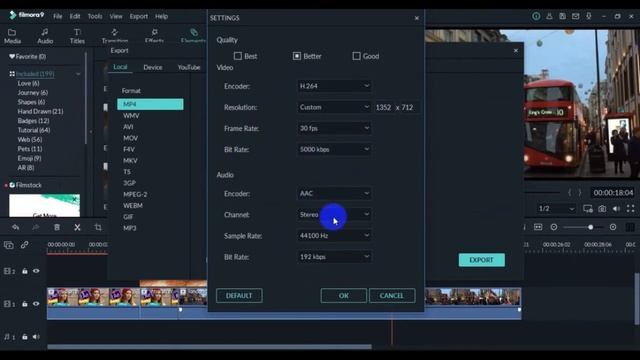Open video Bit Rate 5000 kbps dropdown
Viewport: 640px width, 360px height.
tap(334, 149)
